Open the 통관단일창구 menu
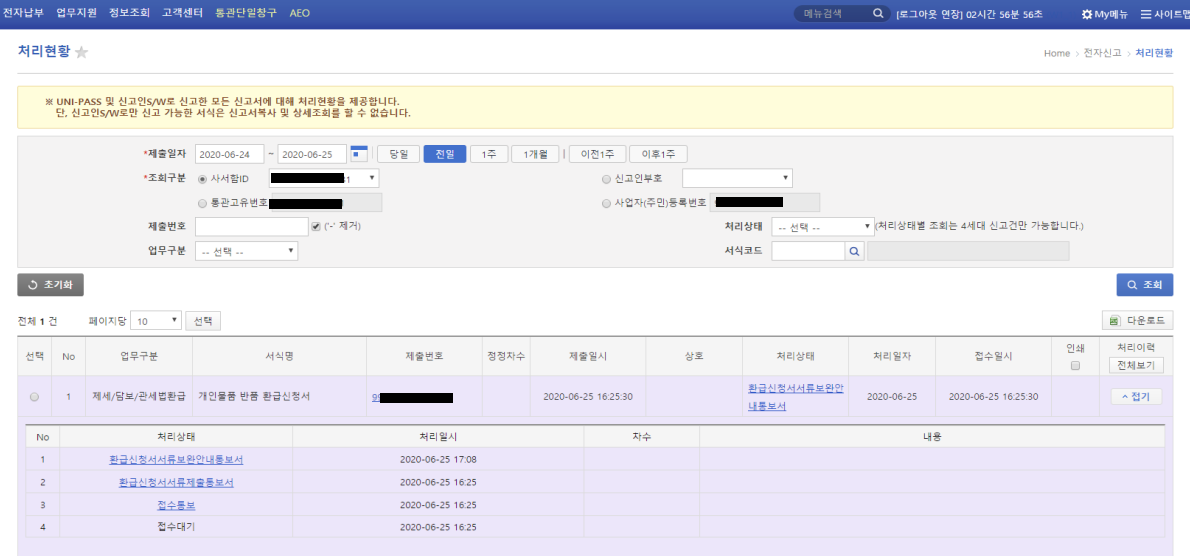The height and width of the screenshot is (556, 1190). point(246,14)
